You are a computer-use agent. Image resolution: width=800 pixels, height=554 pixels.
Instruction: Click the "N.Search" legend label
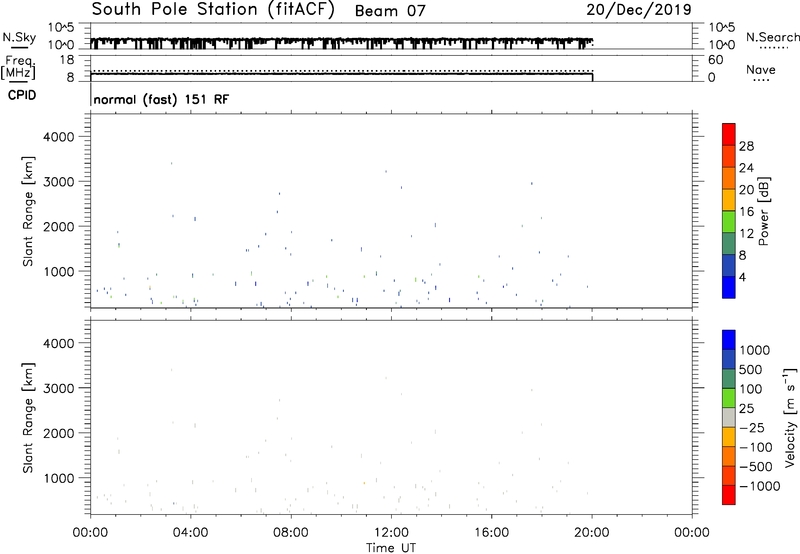coord(772,37)
